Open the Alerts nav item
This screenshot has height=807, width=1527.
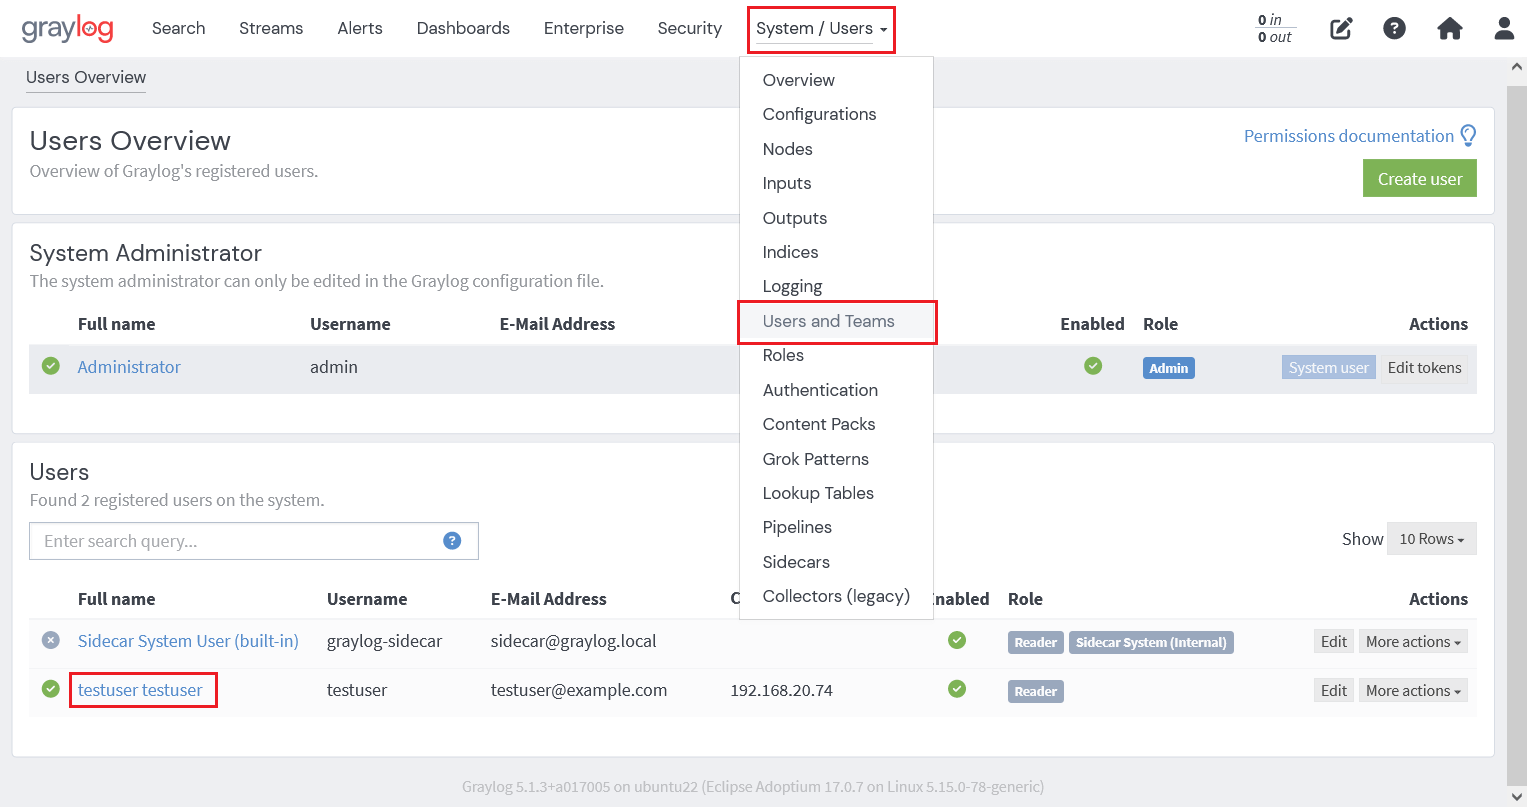click(360, 28)
